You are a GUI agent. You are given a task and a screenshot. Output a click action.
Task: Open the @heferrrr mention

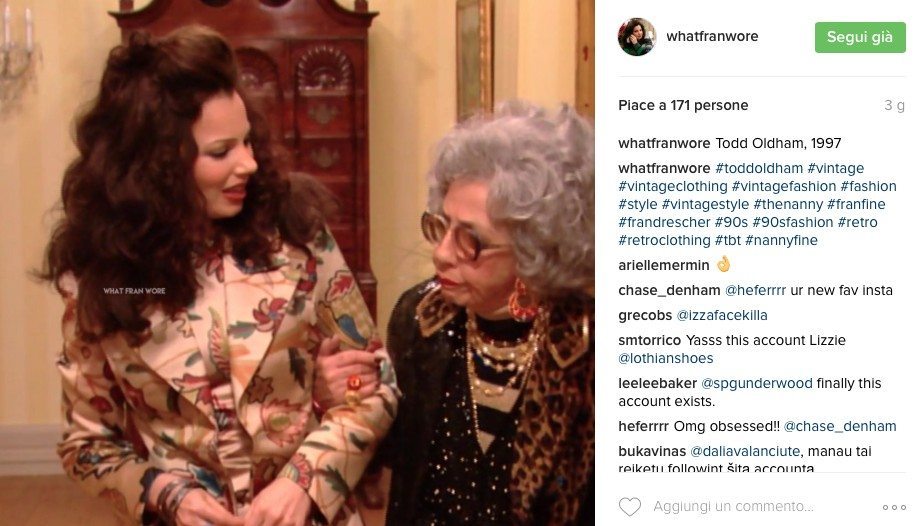pyautogui.click(x=755, y=291)
